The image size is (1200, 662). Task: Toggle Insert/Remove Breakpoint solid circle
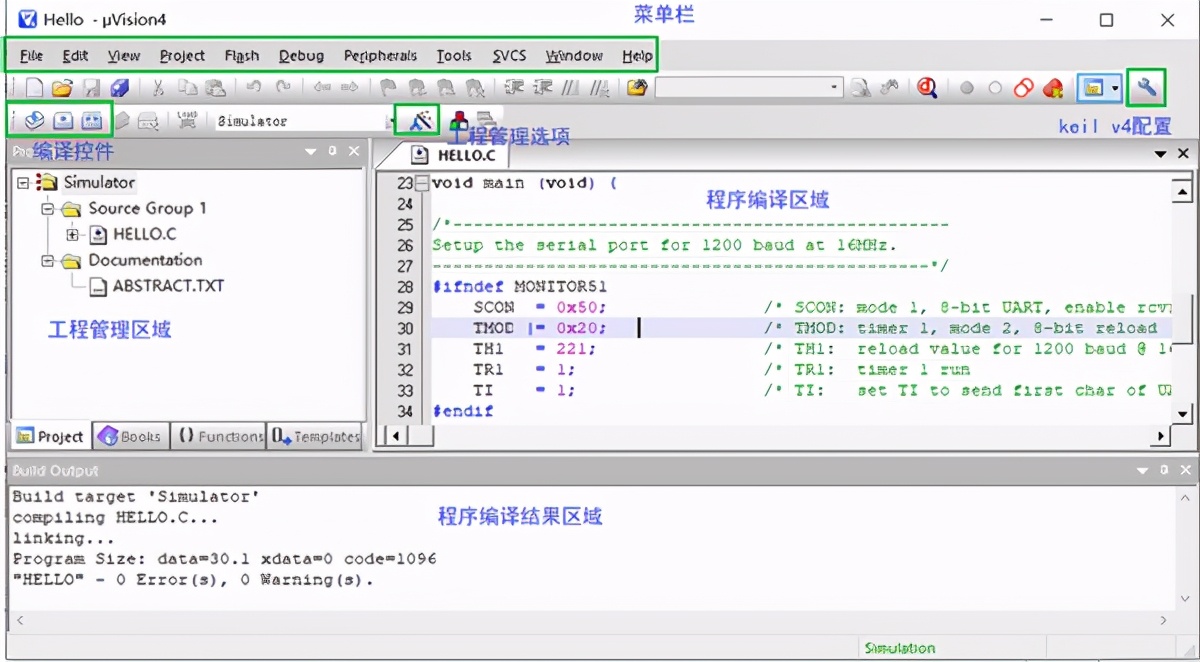pyautogui.click(x=967, y=88)
